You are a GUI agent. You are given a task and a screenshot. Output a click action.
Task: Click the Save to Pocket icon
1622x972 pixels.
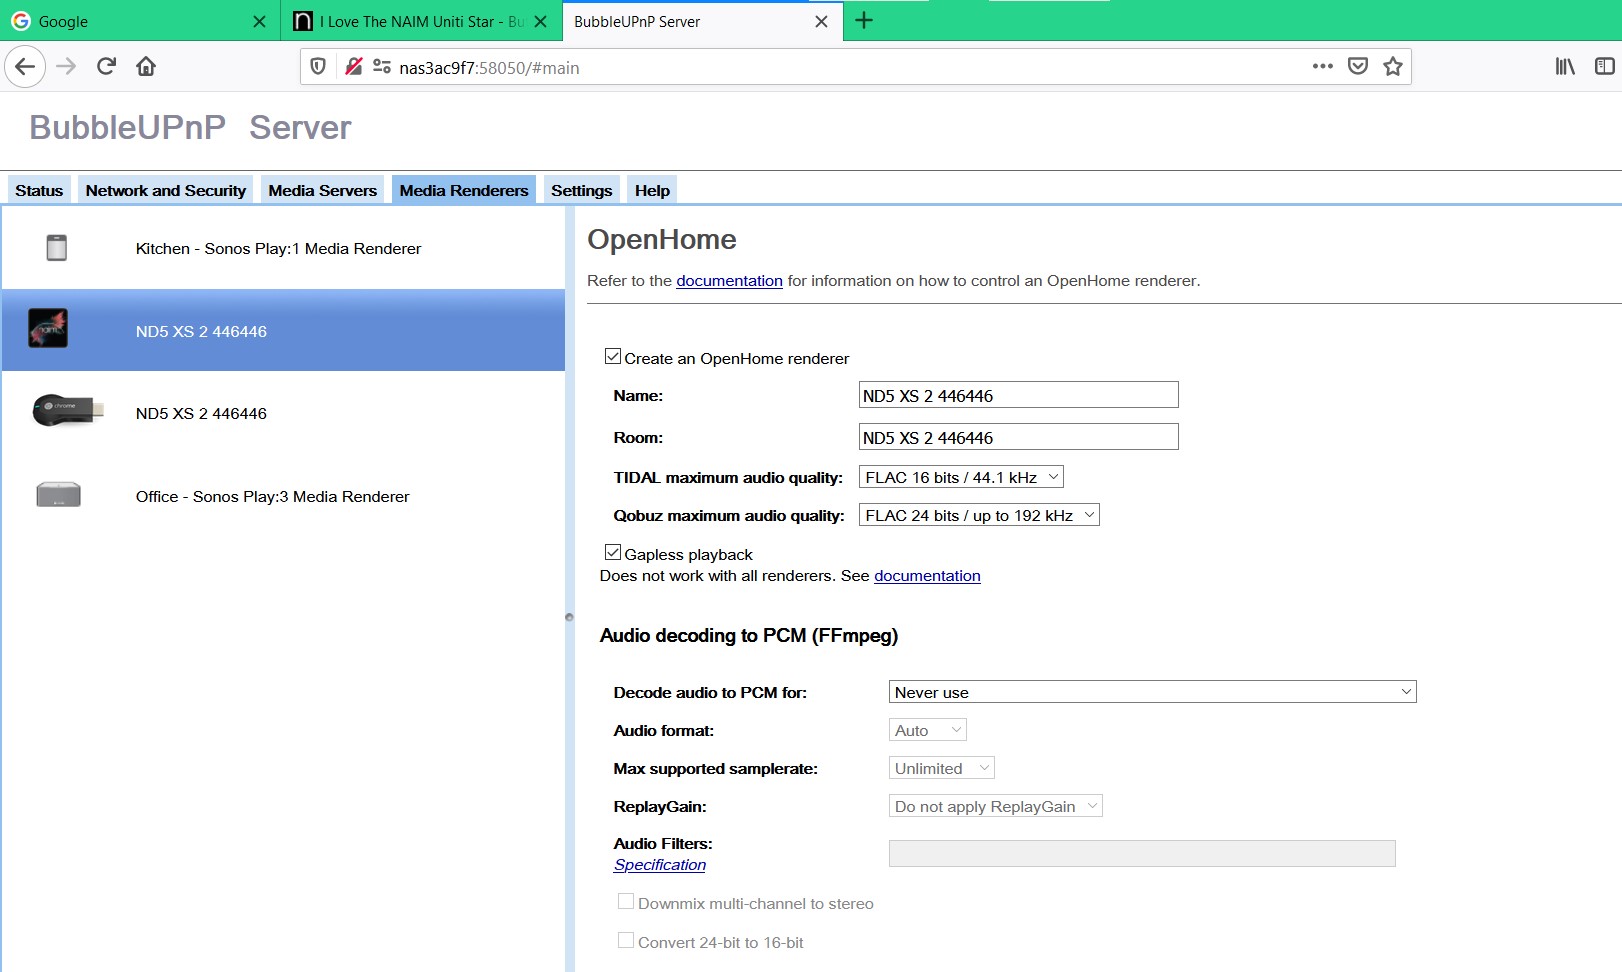[1357, 67]
